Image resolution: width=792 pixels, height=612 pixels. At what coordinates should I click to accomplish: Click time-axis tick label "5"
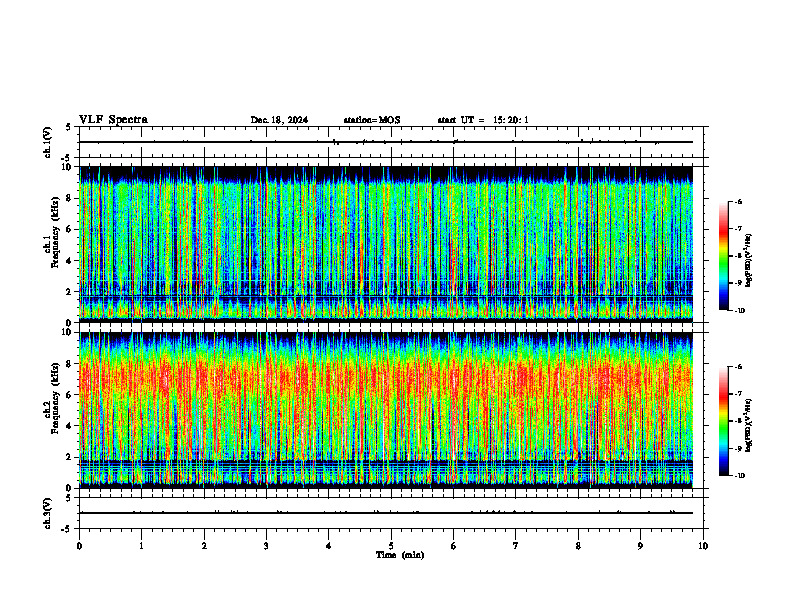pos(391,546)
